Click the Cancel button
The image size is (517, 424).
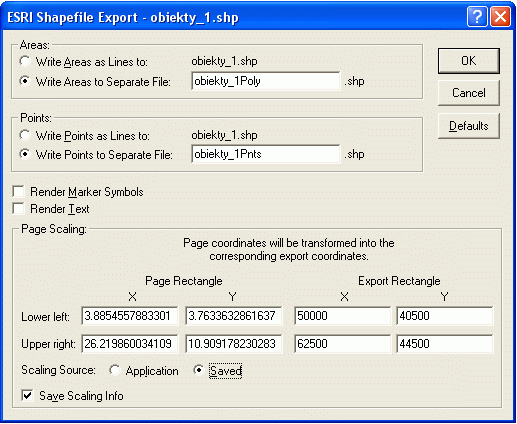(469, 93)
